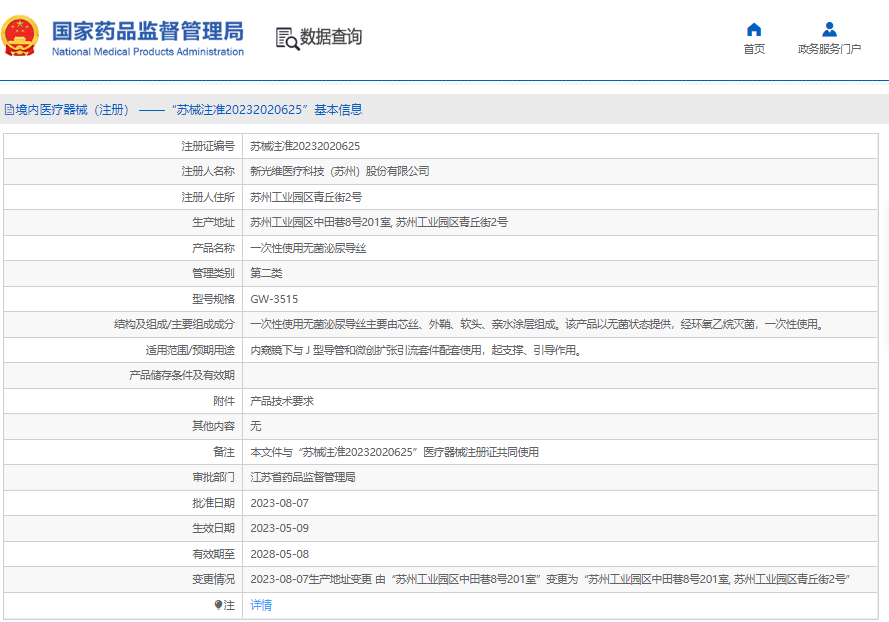Click the 变更情况 label
Viewport: 889px width, 622px height.
click(213, 579)
